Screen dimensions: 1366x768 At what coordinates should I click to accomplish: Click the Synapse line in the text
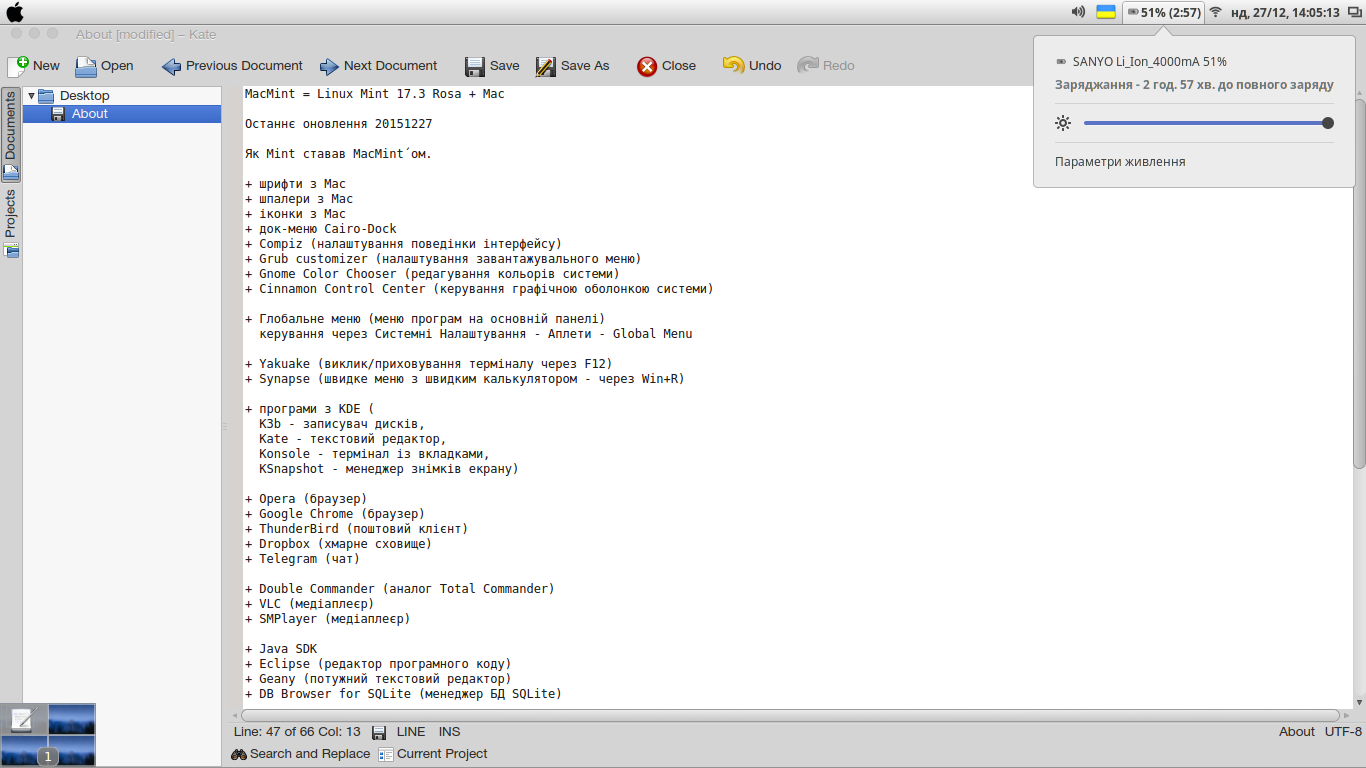click(x=465, y=379)
